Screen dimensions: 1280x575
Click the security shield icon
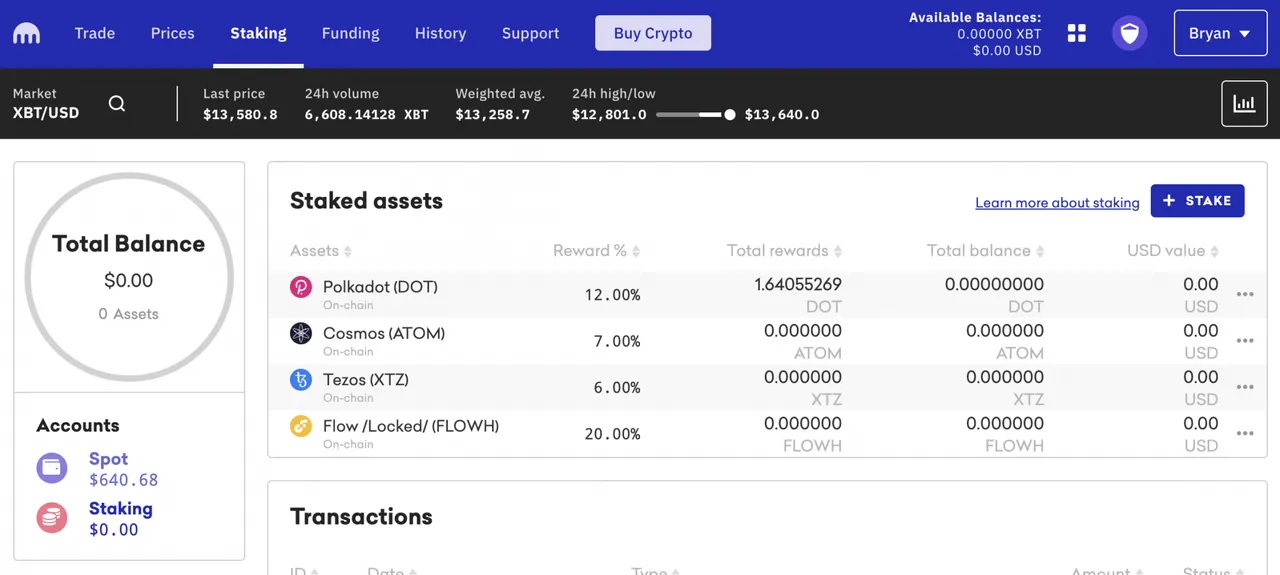tap(1130, 33)
